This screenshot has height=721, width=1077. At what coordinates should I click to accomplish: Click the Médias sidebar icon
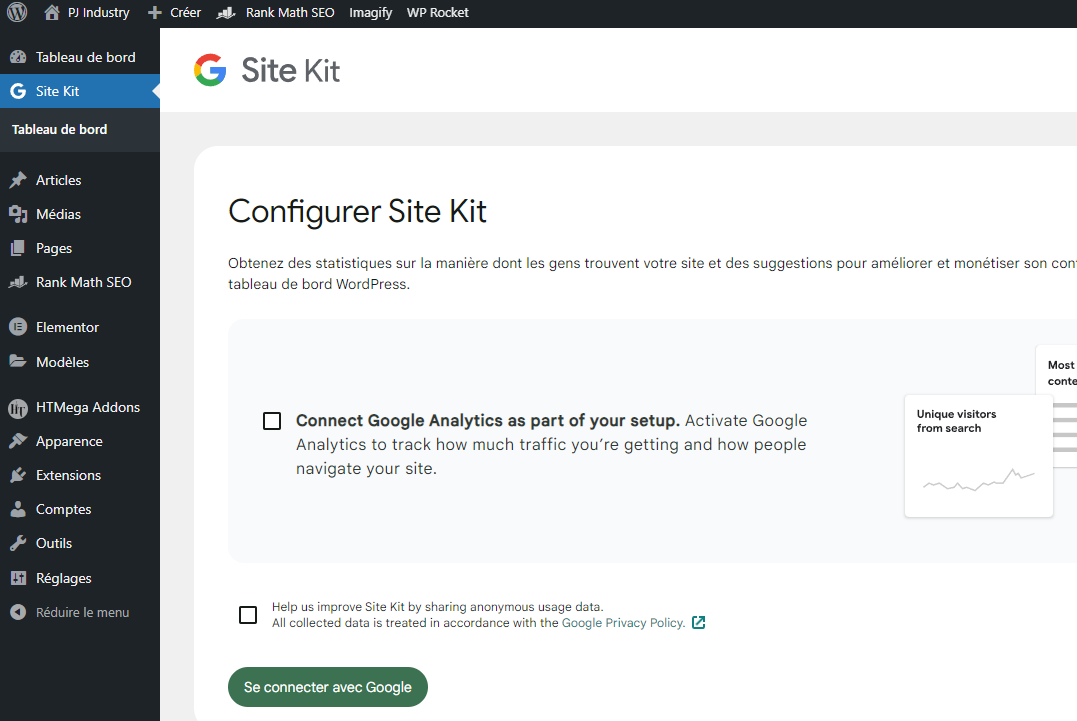point(17,214)
